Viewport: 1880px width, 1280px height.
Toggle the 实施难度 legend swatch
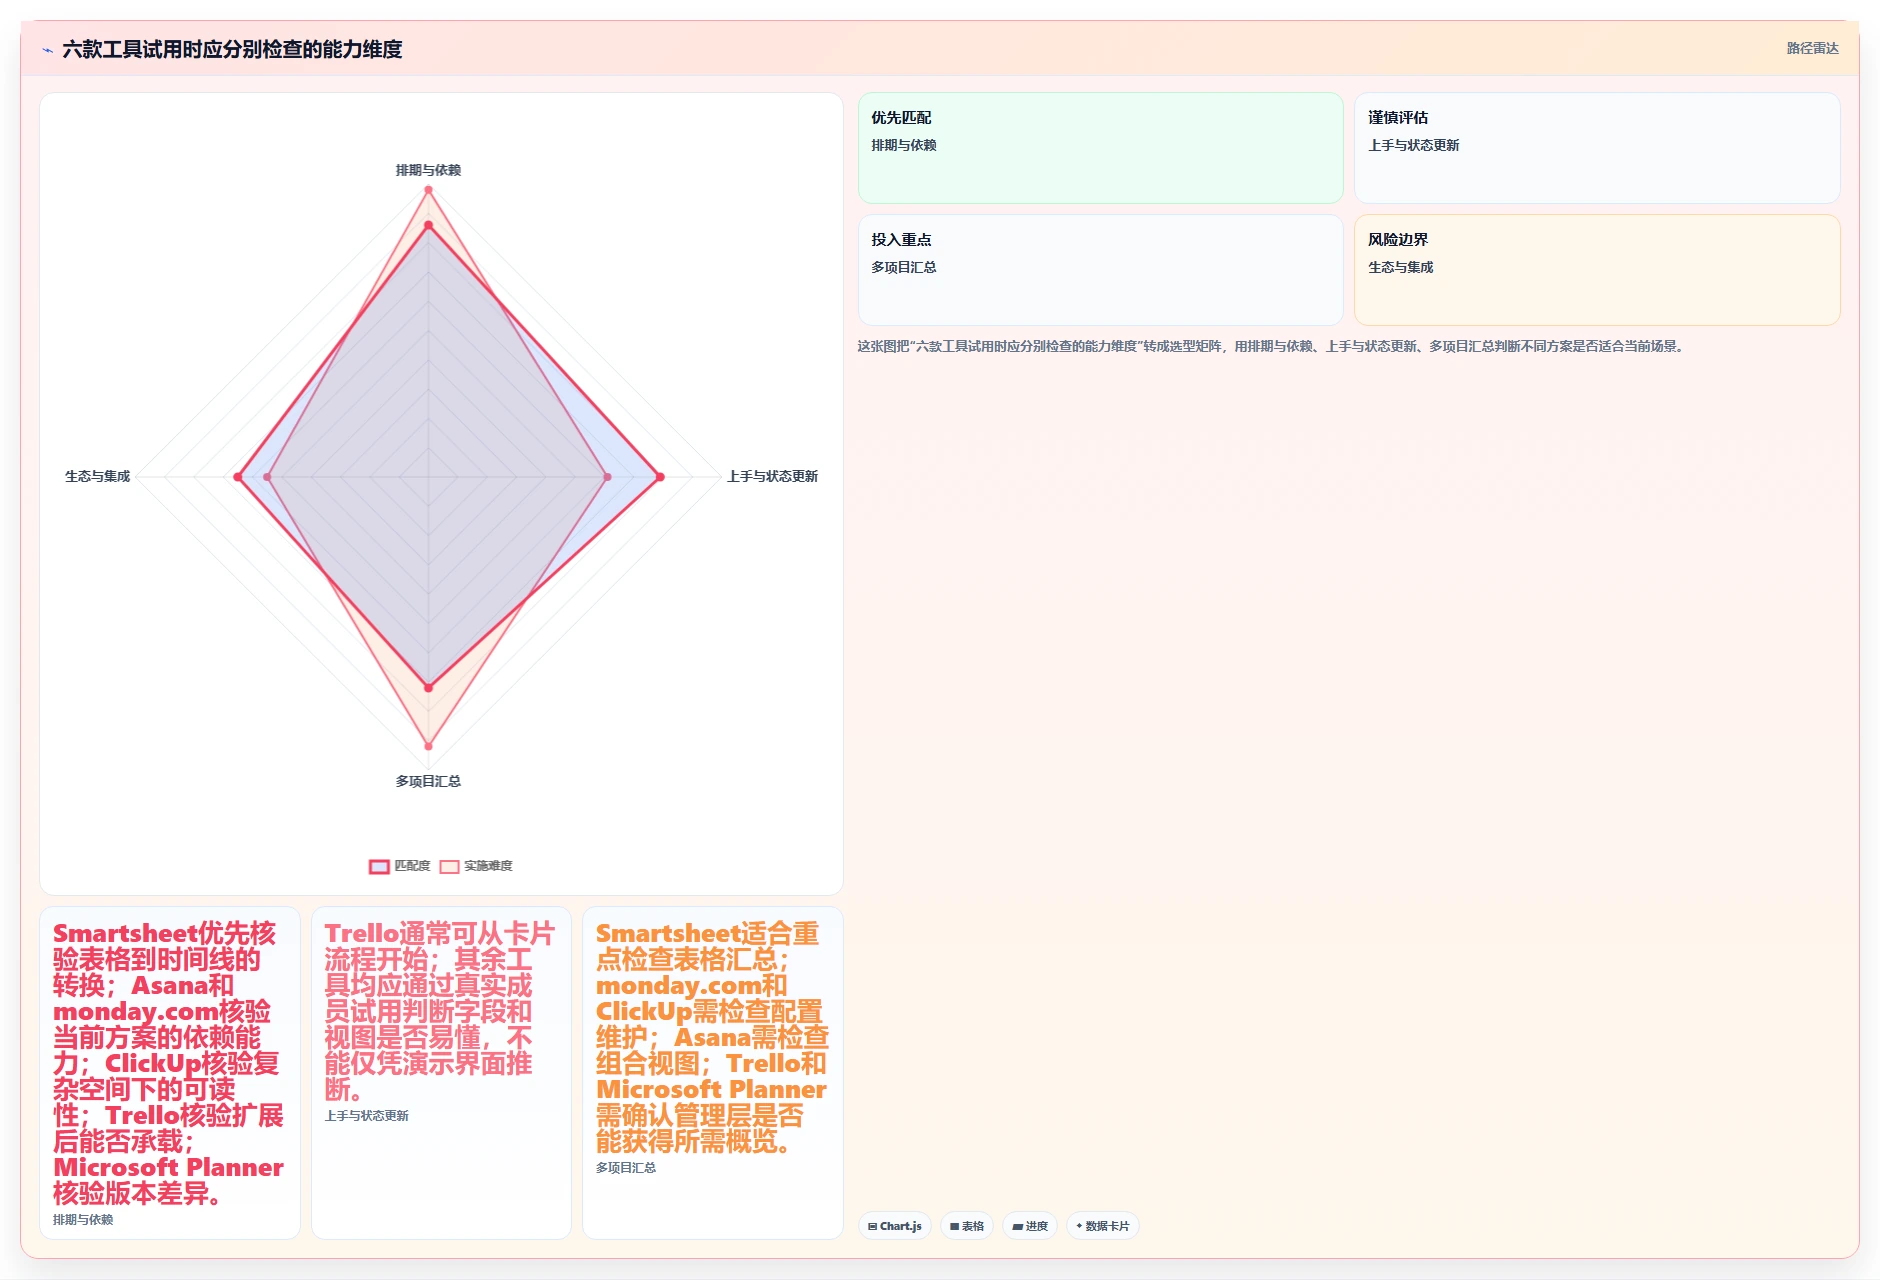click(449, 866)
